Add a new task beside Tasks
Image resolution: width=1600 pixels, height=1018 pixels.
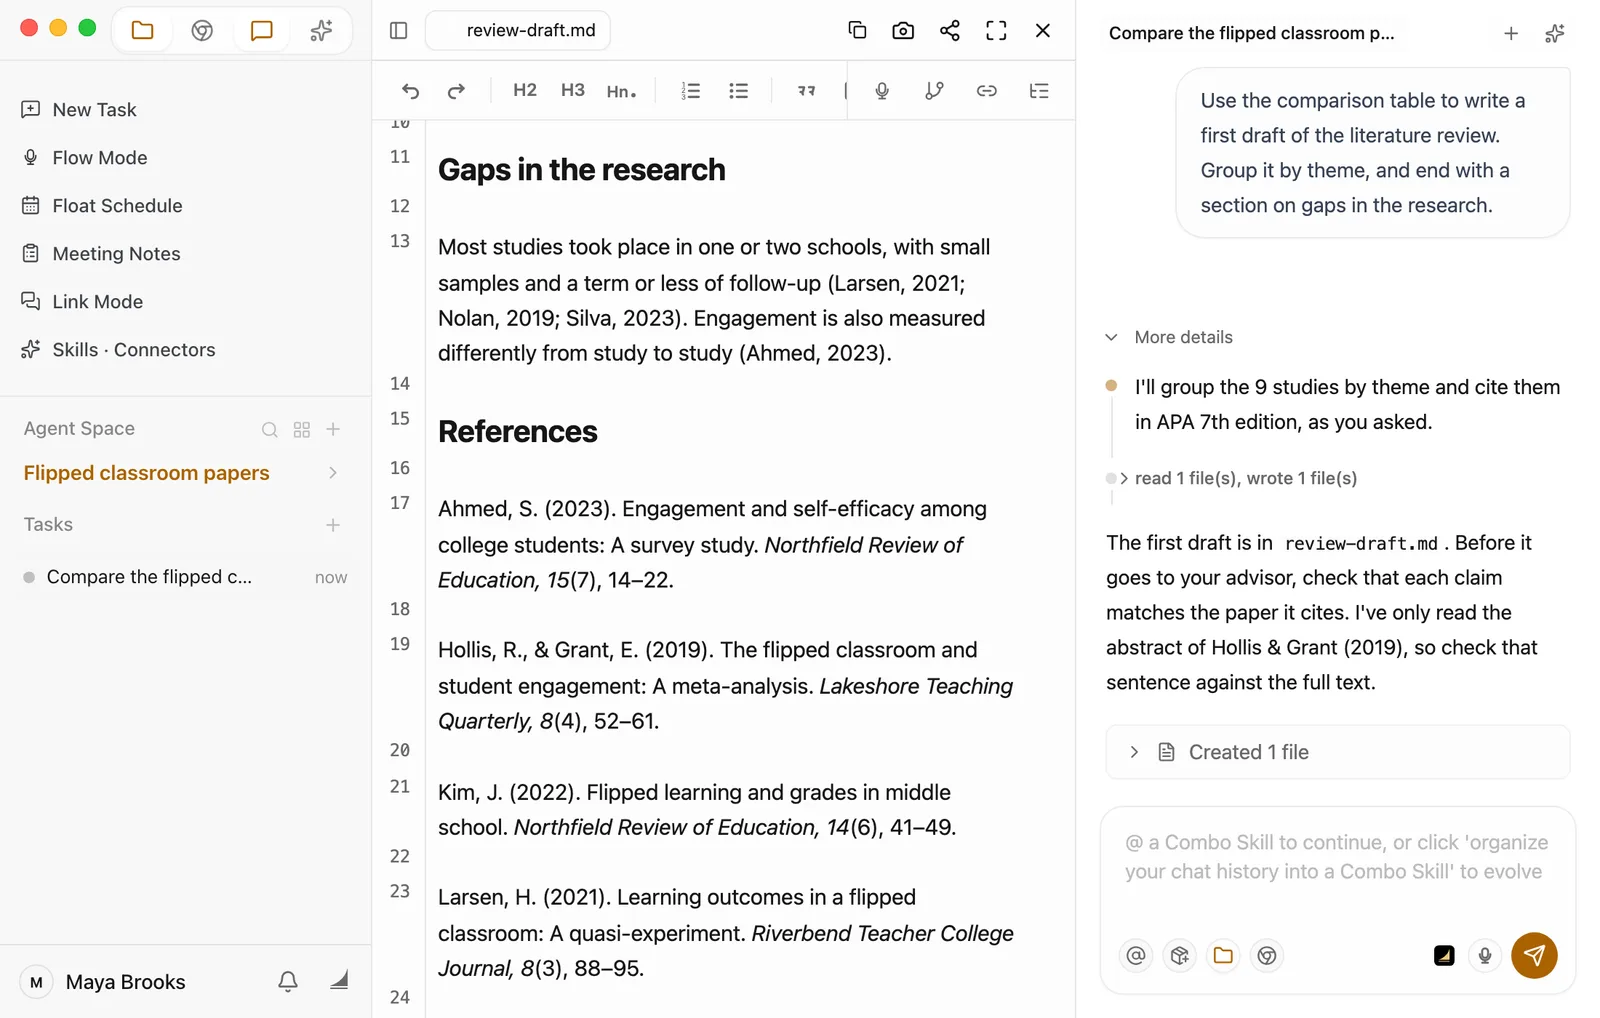click(x=333, y=525)
